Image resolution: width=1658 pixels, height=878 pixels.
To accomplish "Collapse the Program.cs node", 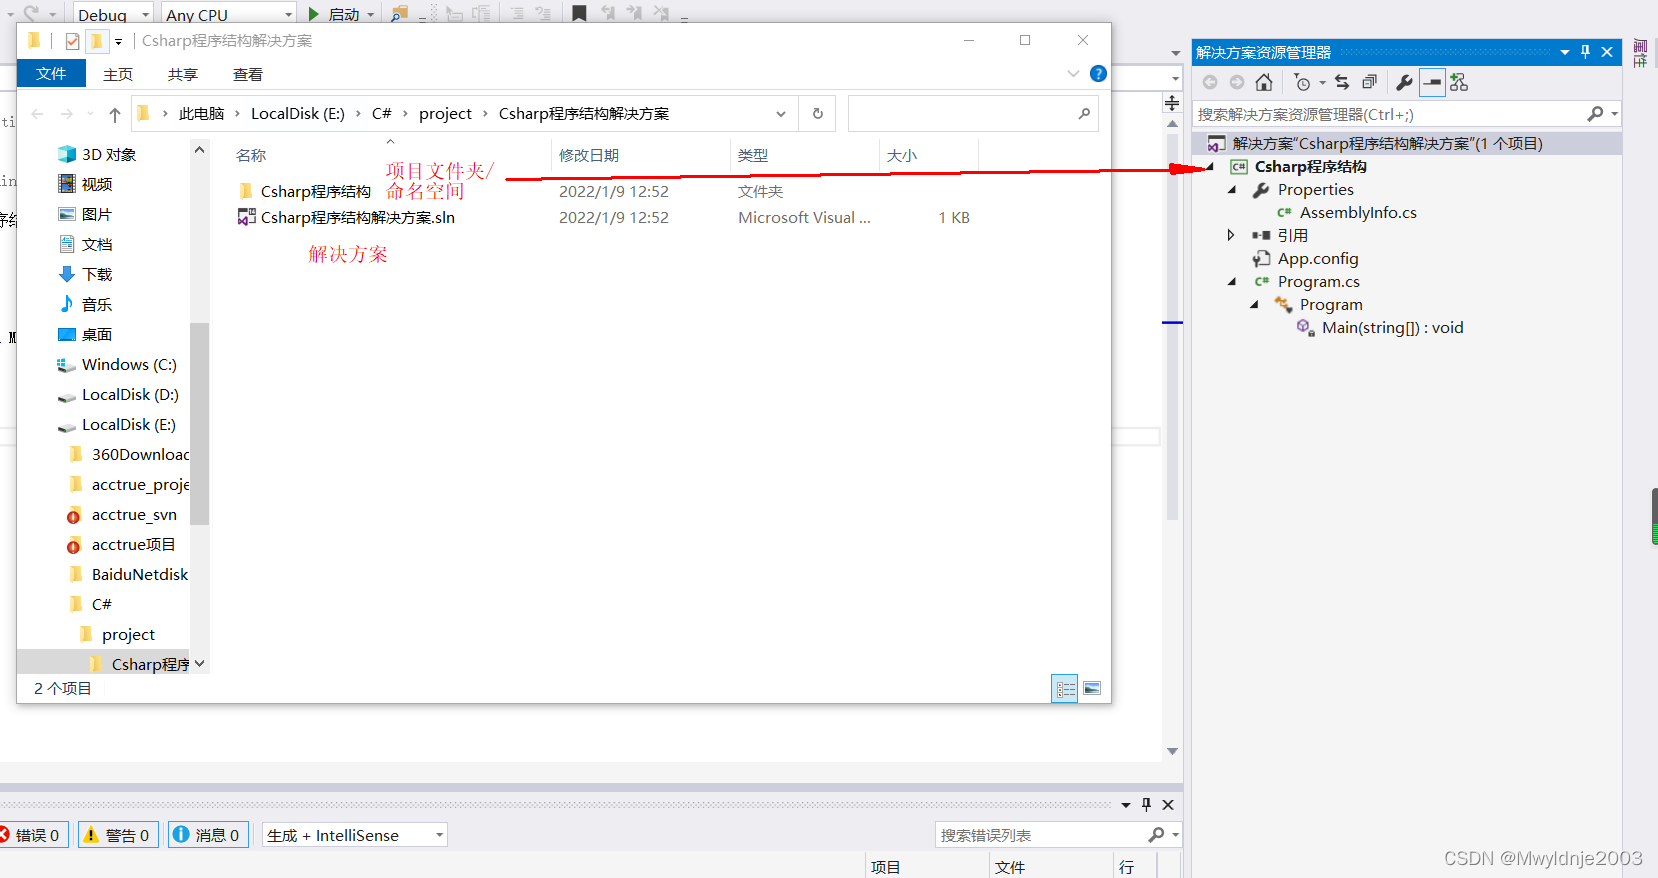I will coord(1232,282).
